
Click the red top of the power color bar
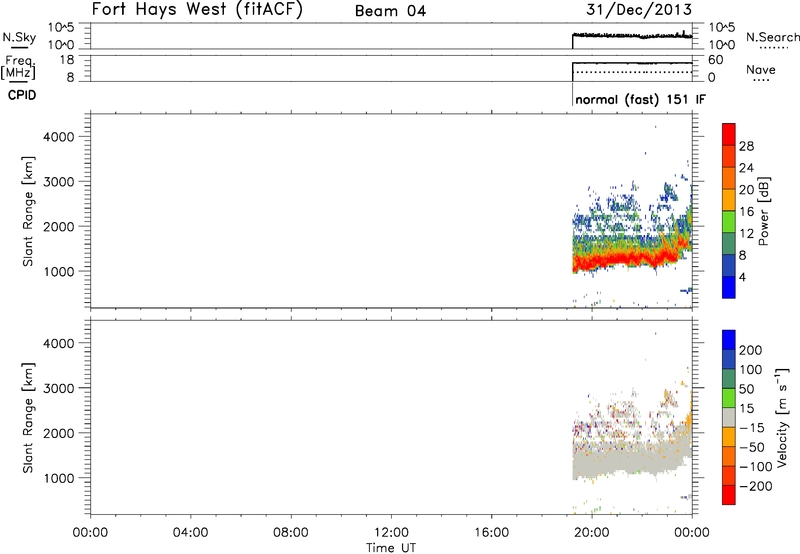click(729, 133)
